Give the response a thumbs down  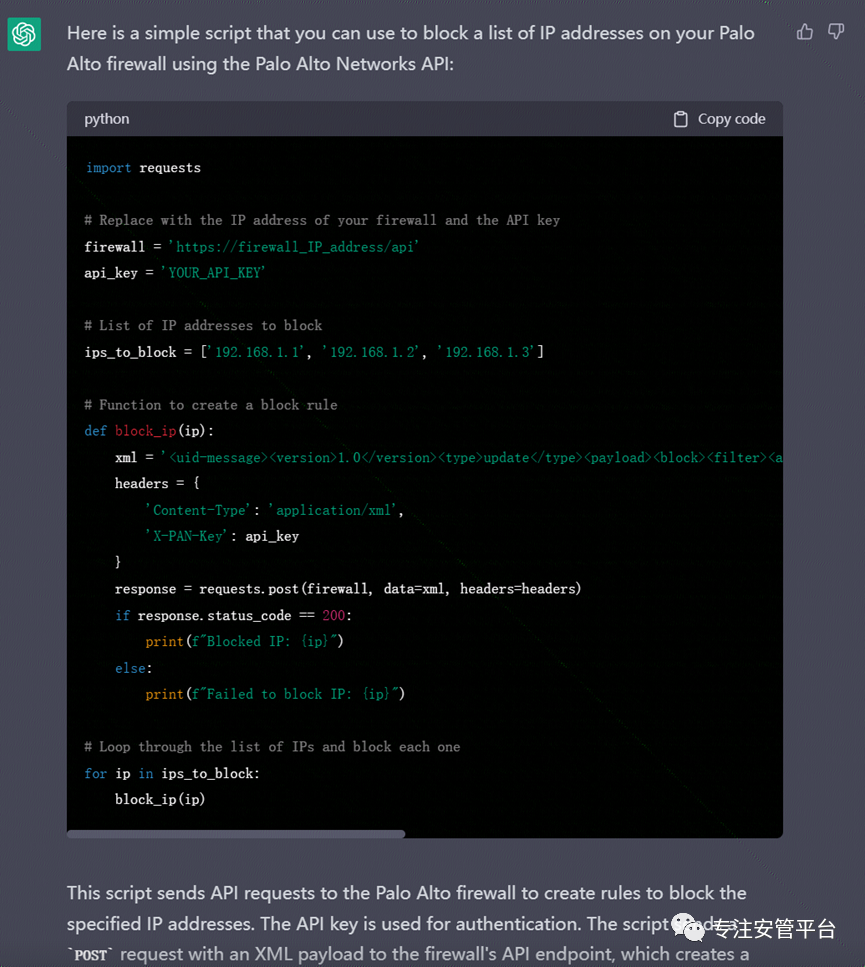click(836, 31)
